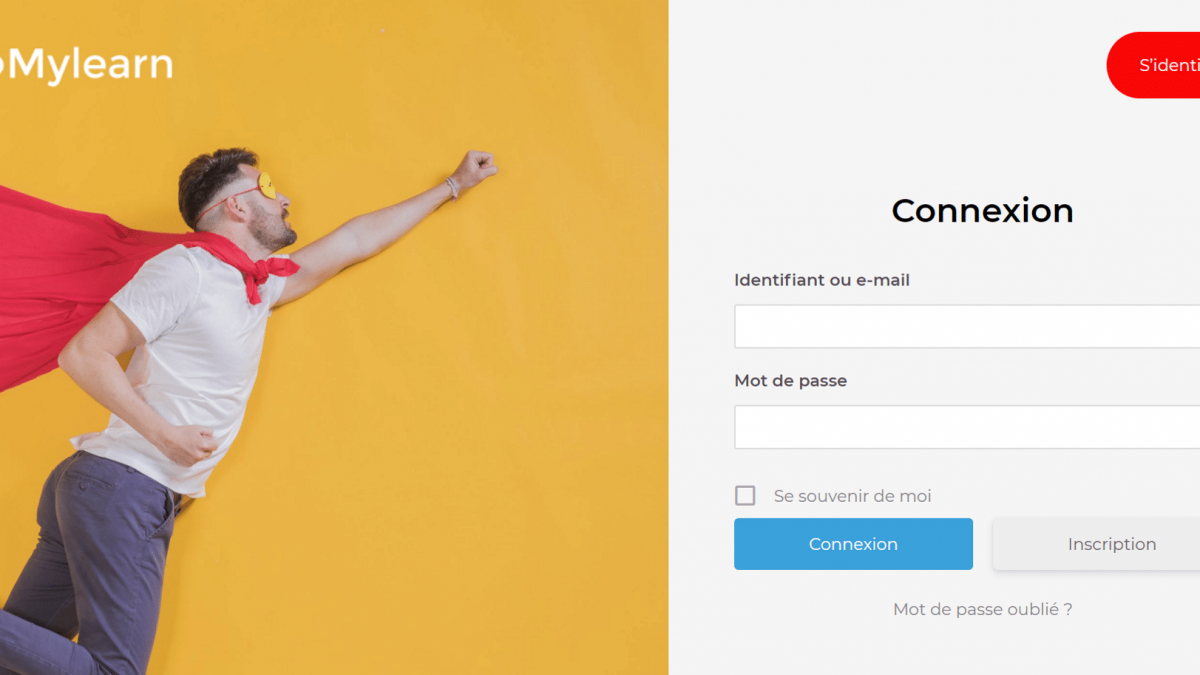Select the Identifiant ou e-mail label
The image size is (1200, 675).
[x=822, y=280]
